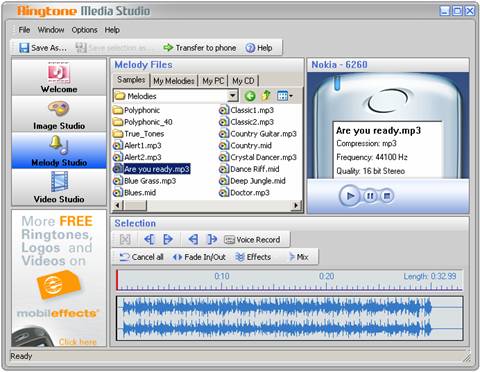
Task: Open Effects
Action: [x=253, y=257]
